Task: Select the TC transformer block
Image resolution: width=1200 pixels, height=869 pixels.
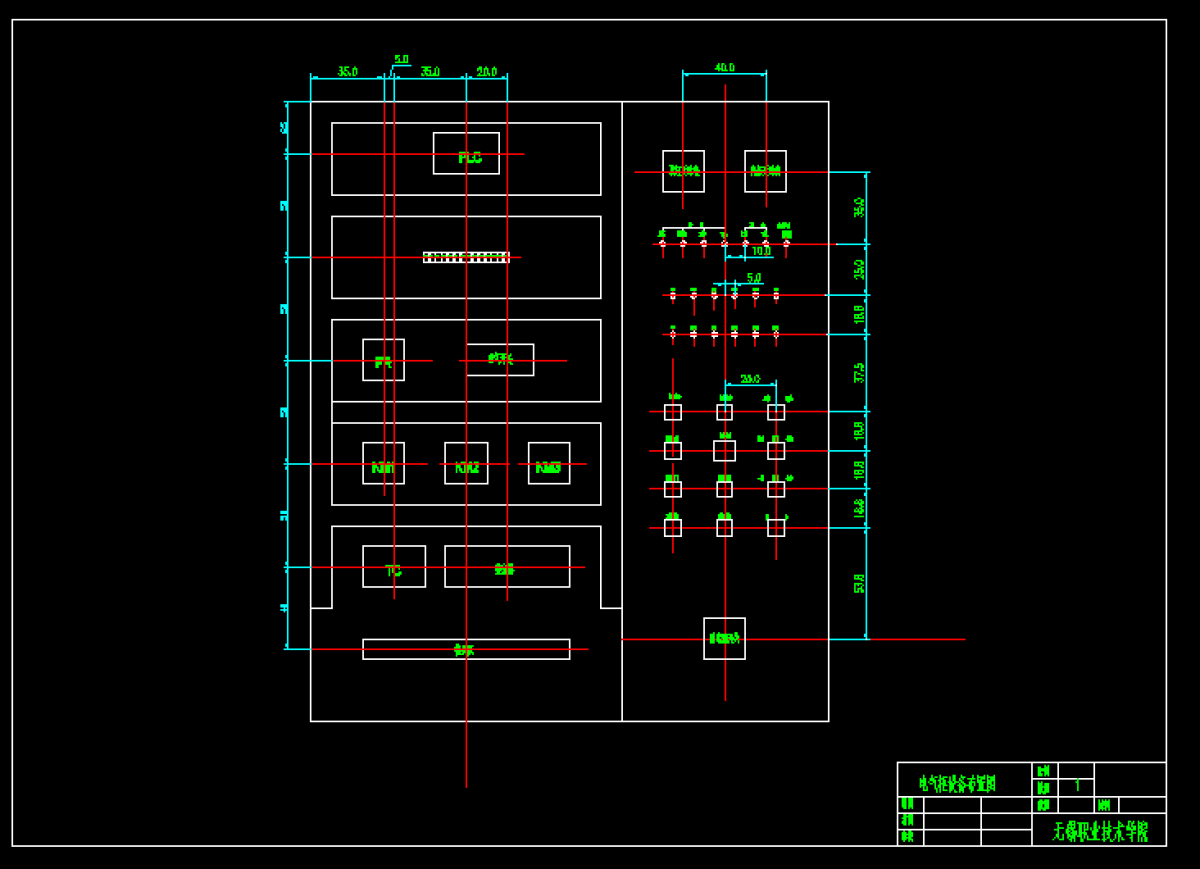Action: click(x=394, y=568)
